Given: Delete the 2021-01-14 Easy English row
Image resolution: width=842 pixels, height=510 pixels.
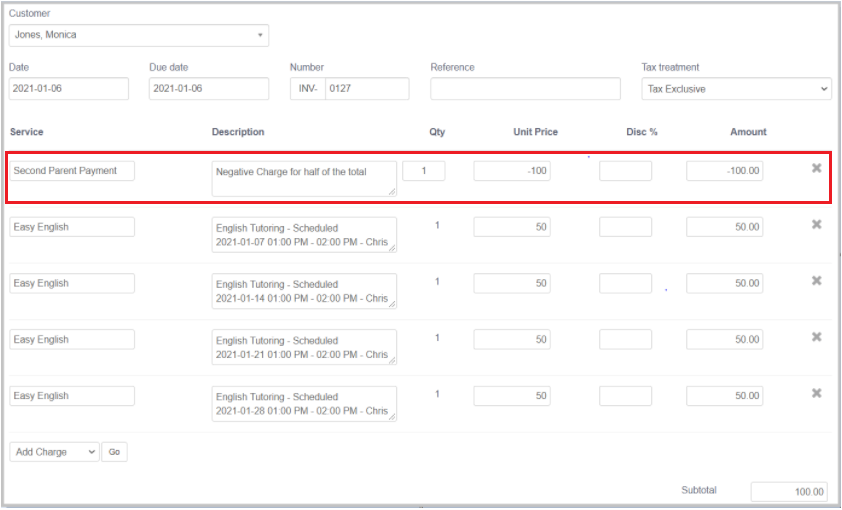Looking at the screenshot, I should (816, 281).
